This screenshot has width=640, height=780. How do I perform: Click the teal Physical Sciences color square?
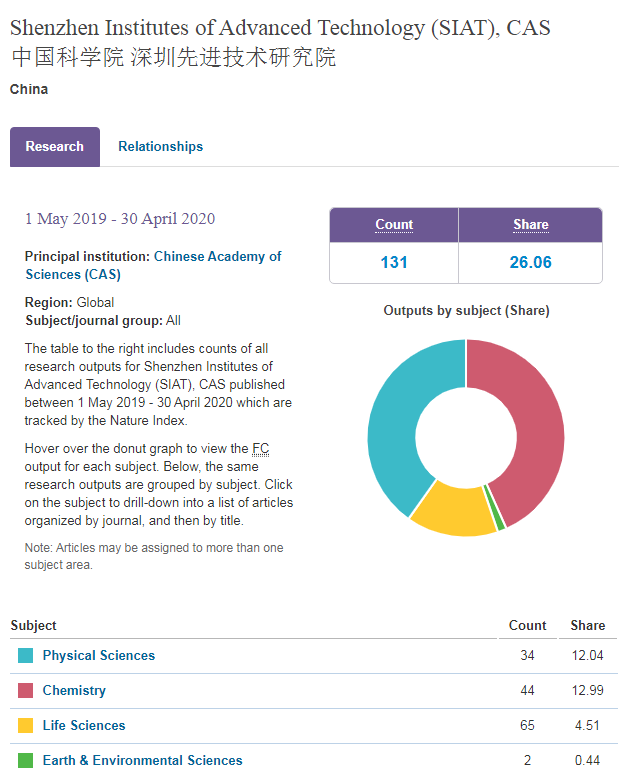(x=25, y=656)
